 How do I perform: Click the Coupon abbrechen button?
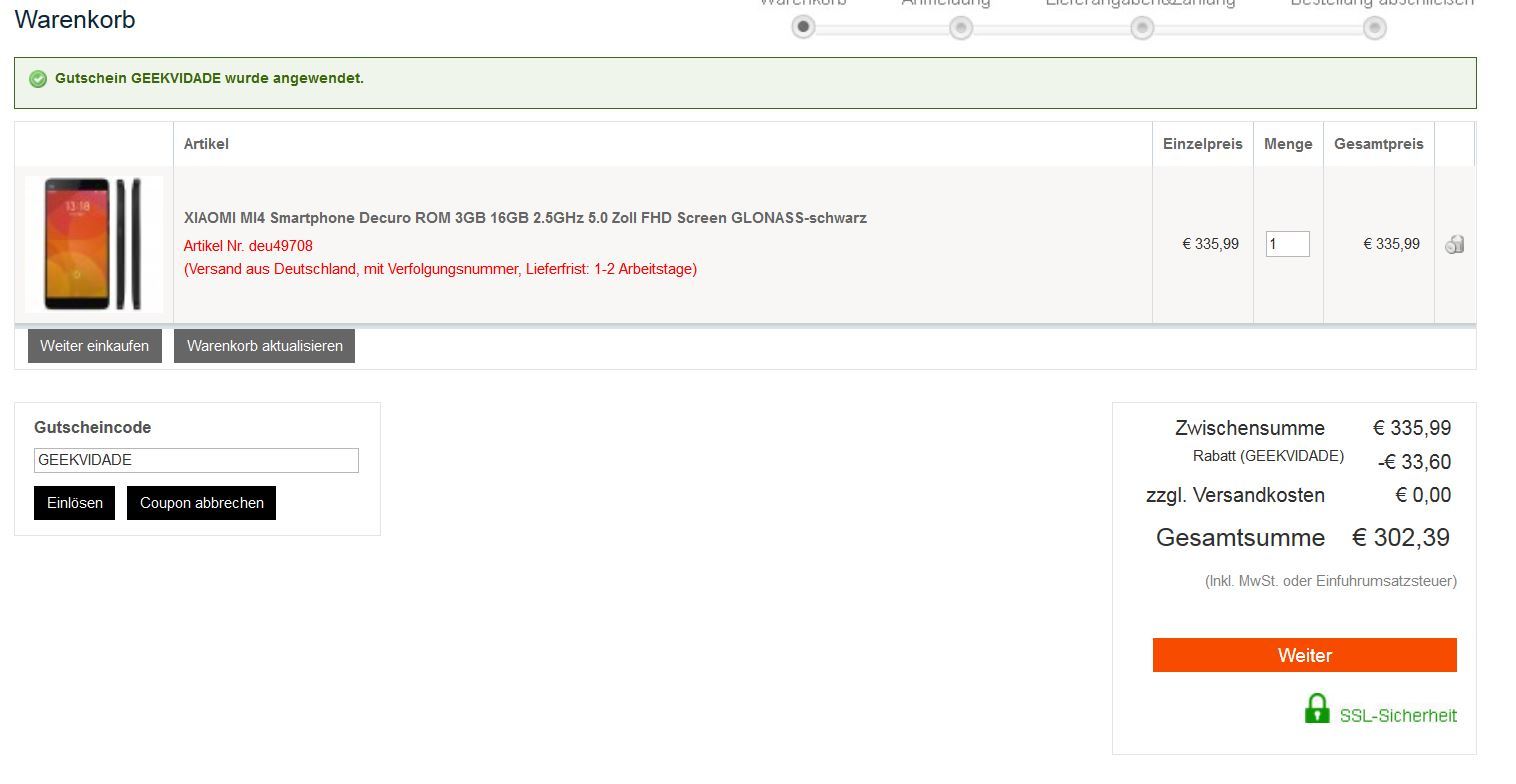click(x=201, y=503)
